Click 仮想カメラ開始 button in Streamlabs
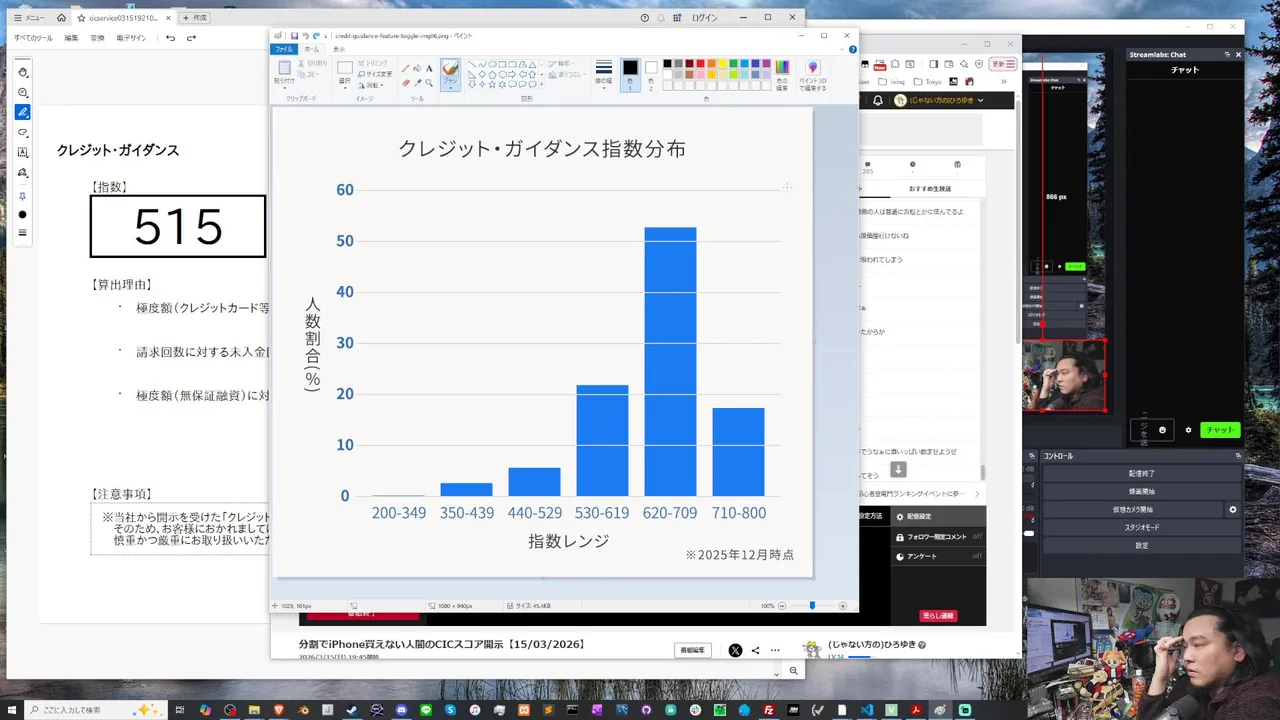 click(1132, 510)
